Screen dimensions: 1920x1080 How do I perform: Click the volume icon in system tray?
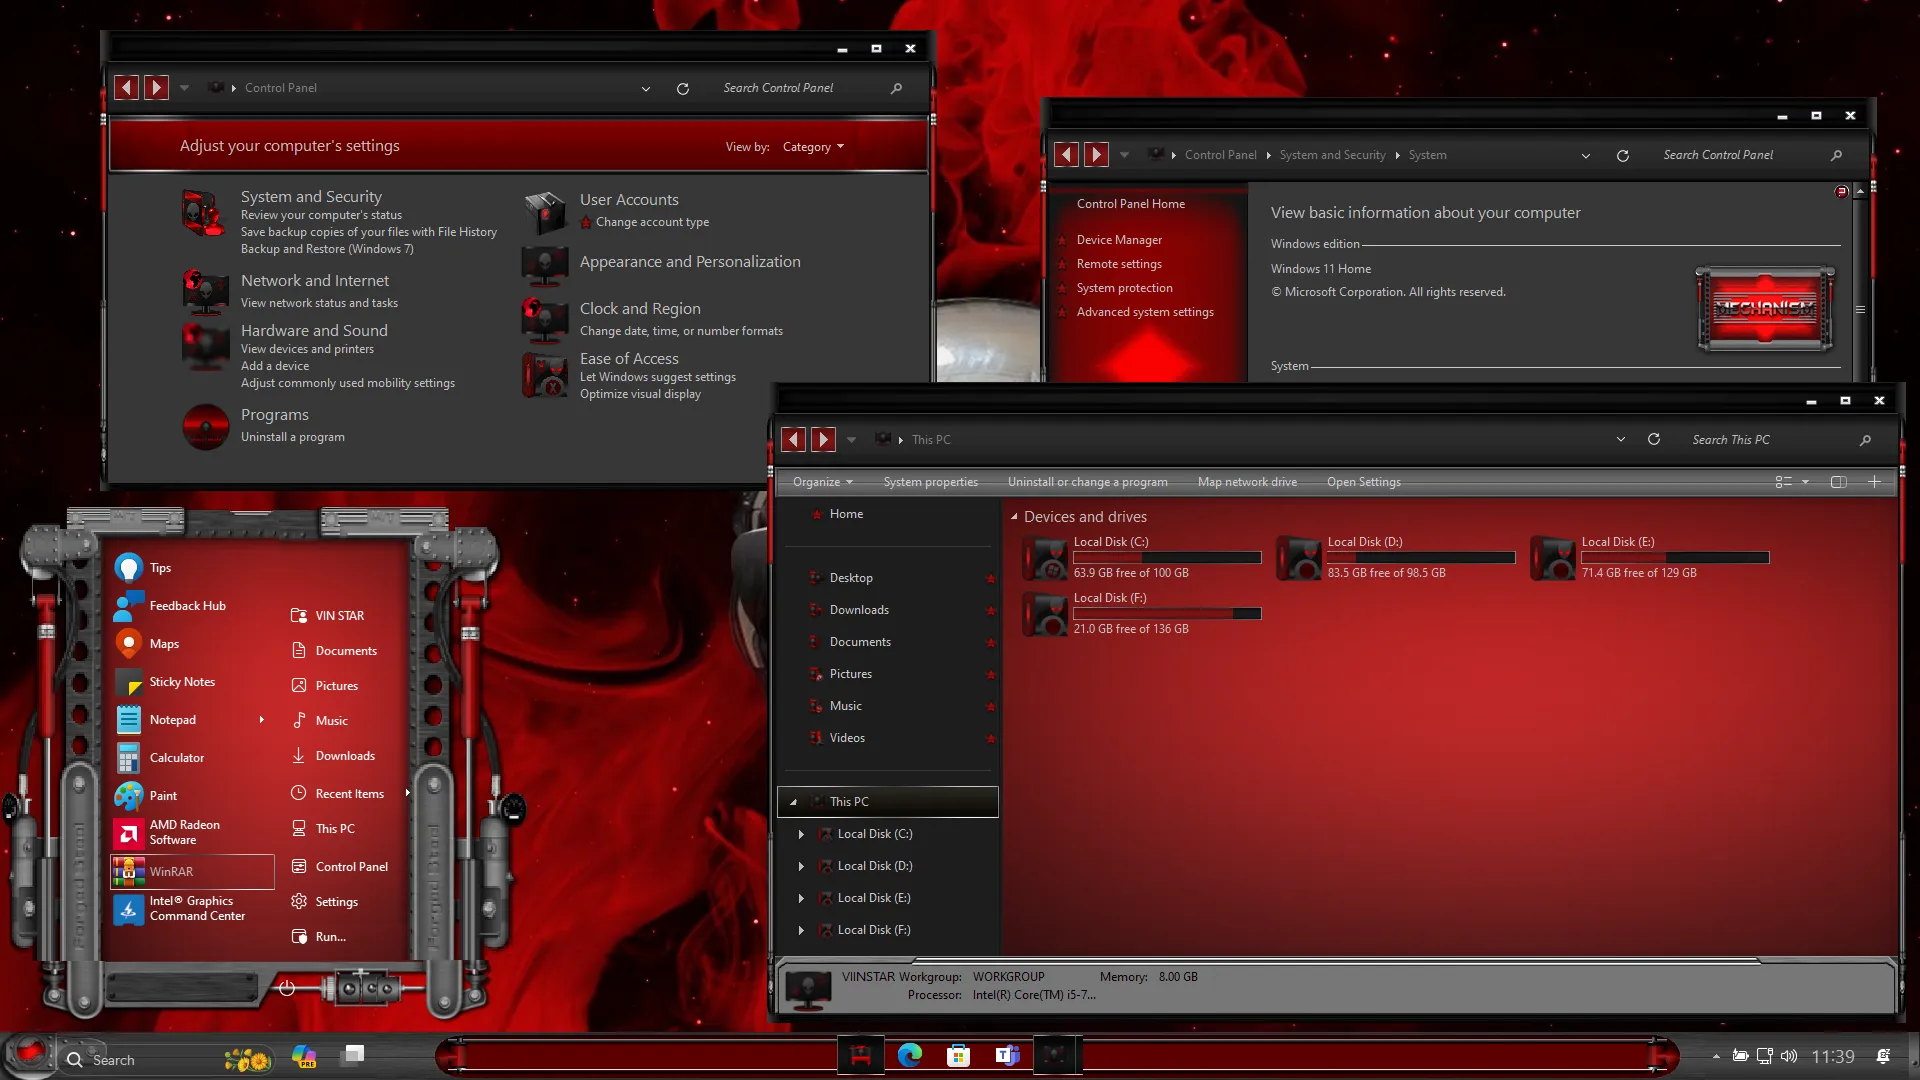pos(1789,1056)
